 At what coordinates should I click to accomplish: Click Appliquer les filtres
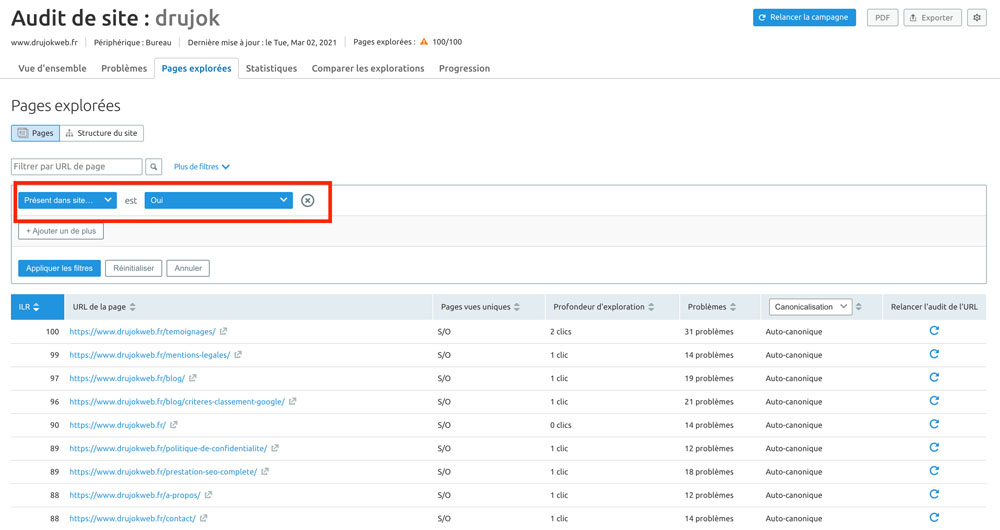coord(59,268)
